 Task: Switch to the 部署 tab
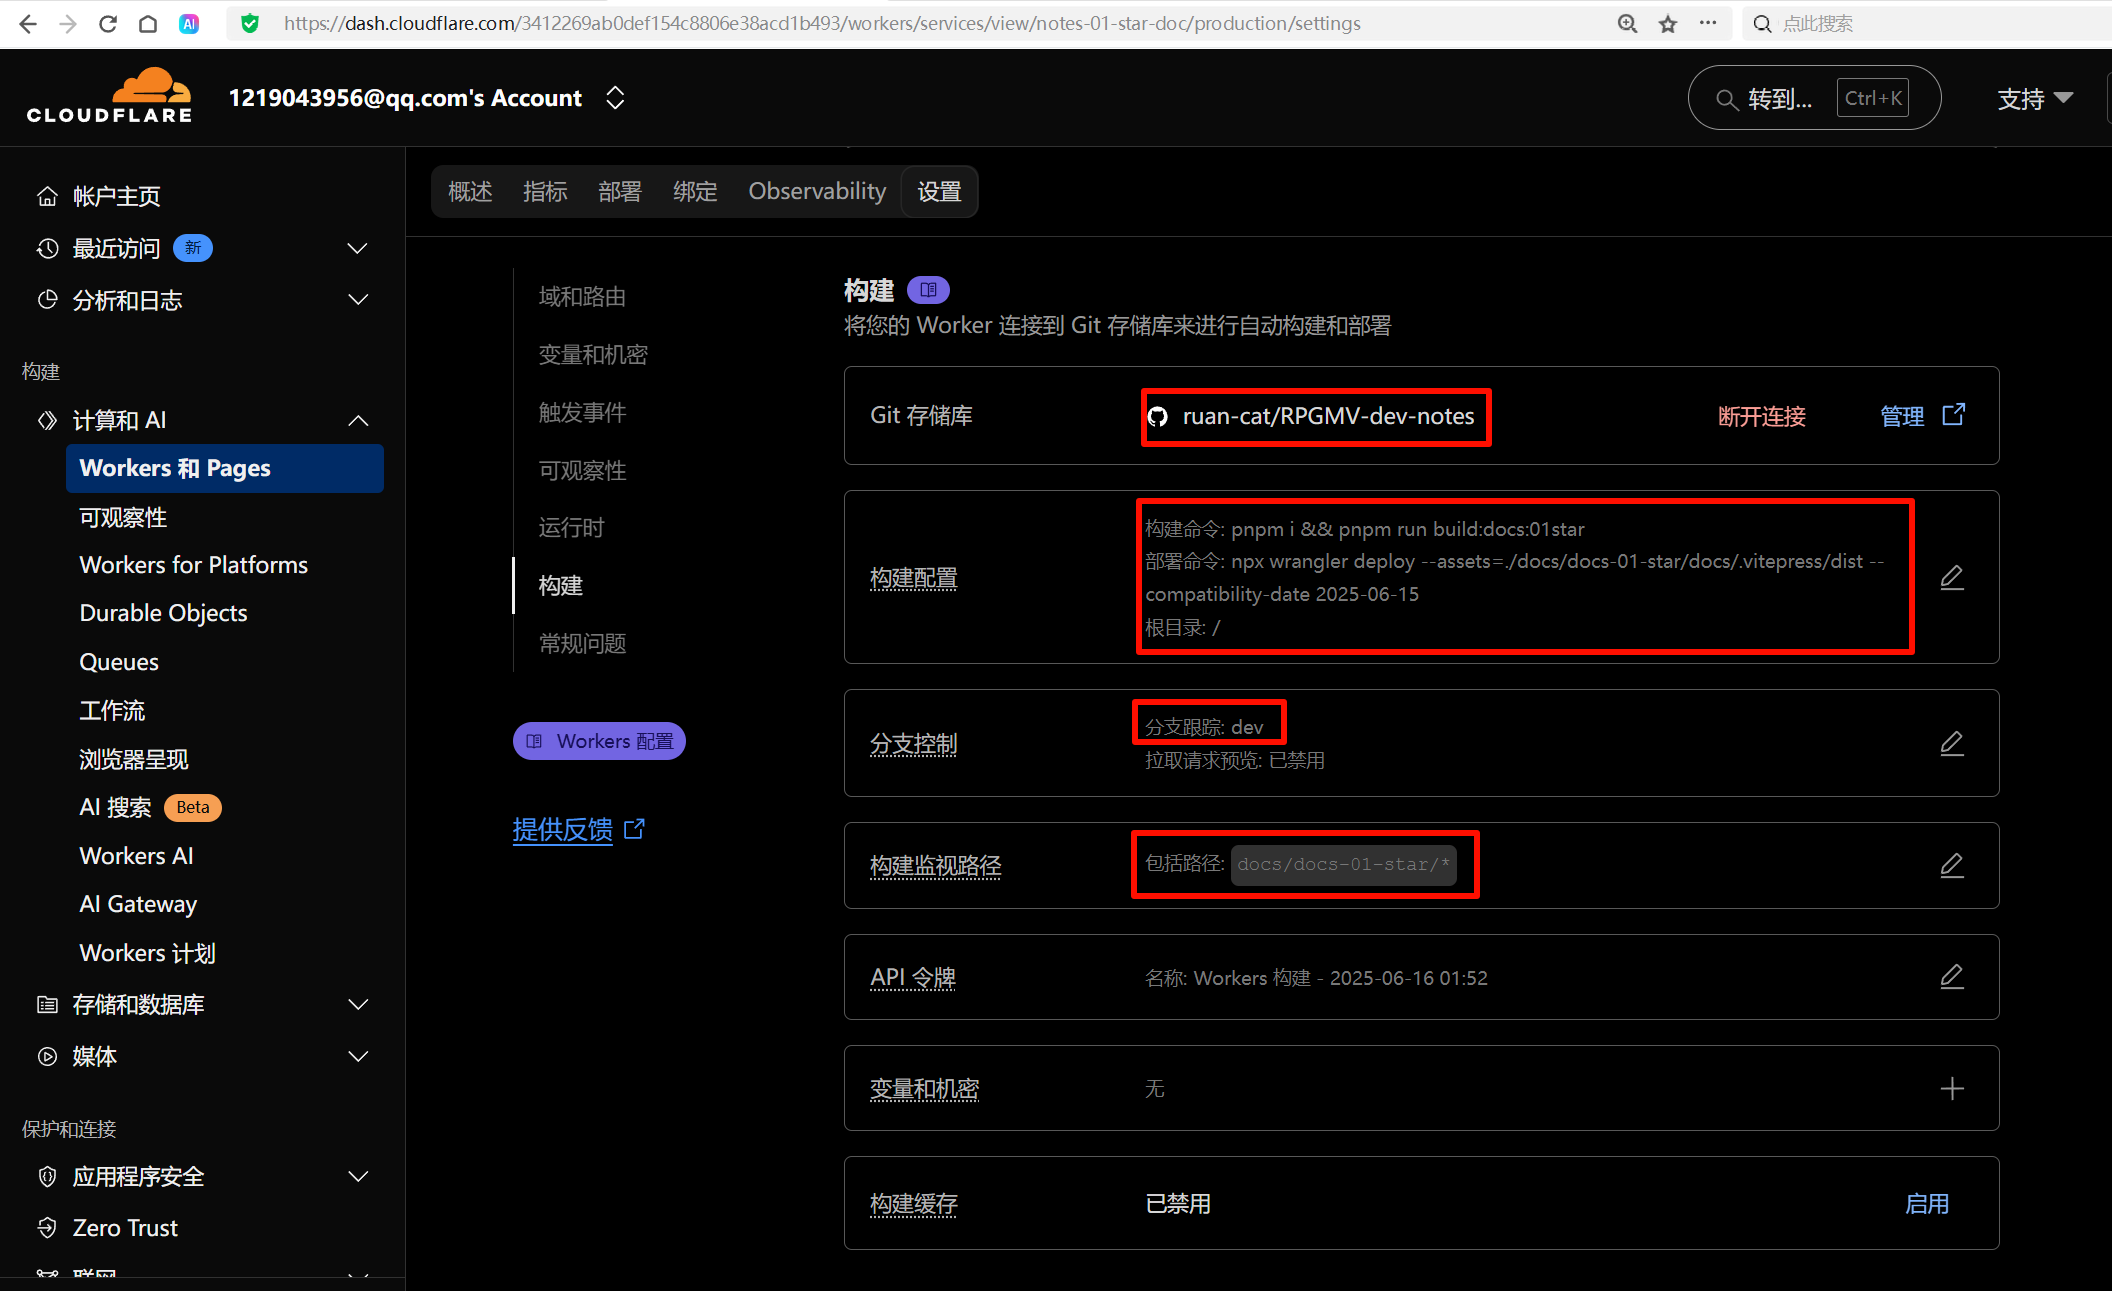click(x=619, y=191)
